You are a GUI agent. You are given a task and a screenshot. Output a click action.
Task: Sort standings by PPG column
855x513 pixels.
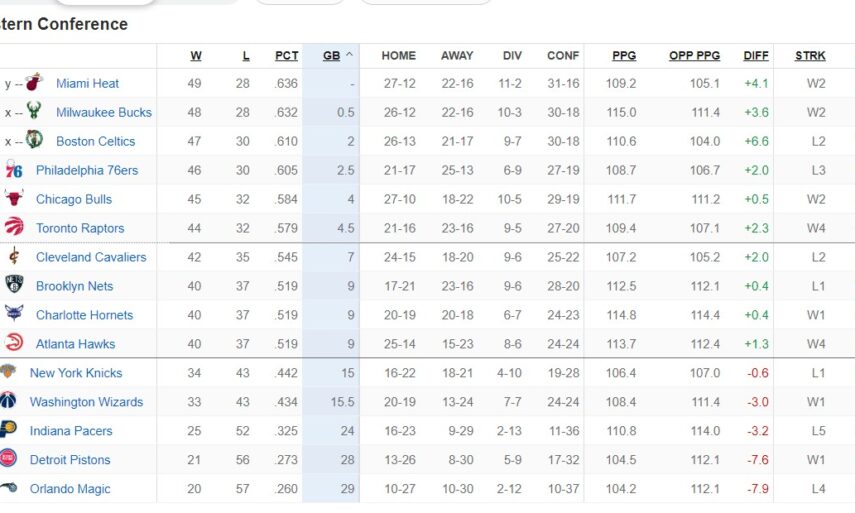click(624, 56)
